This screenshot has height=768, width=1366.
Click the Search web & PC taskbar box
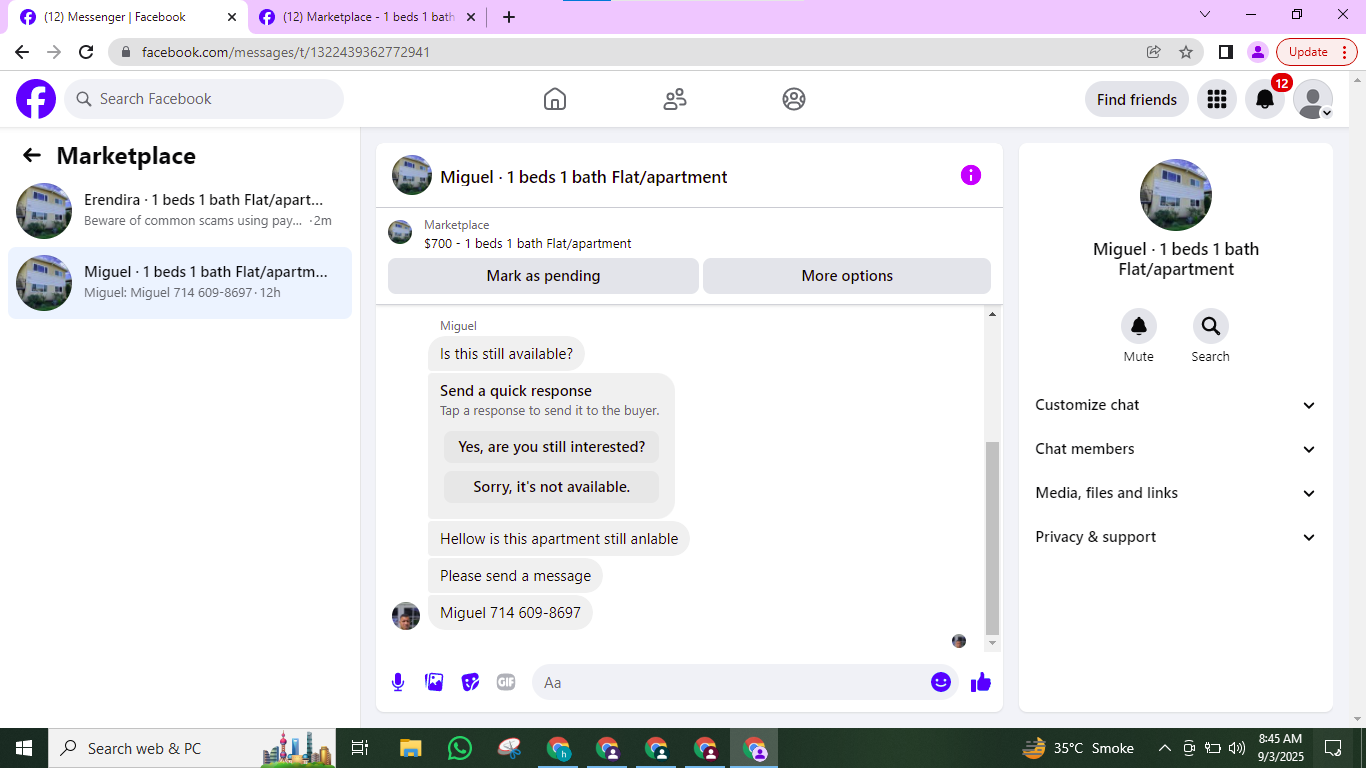(194, 748)
